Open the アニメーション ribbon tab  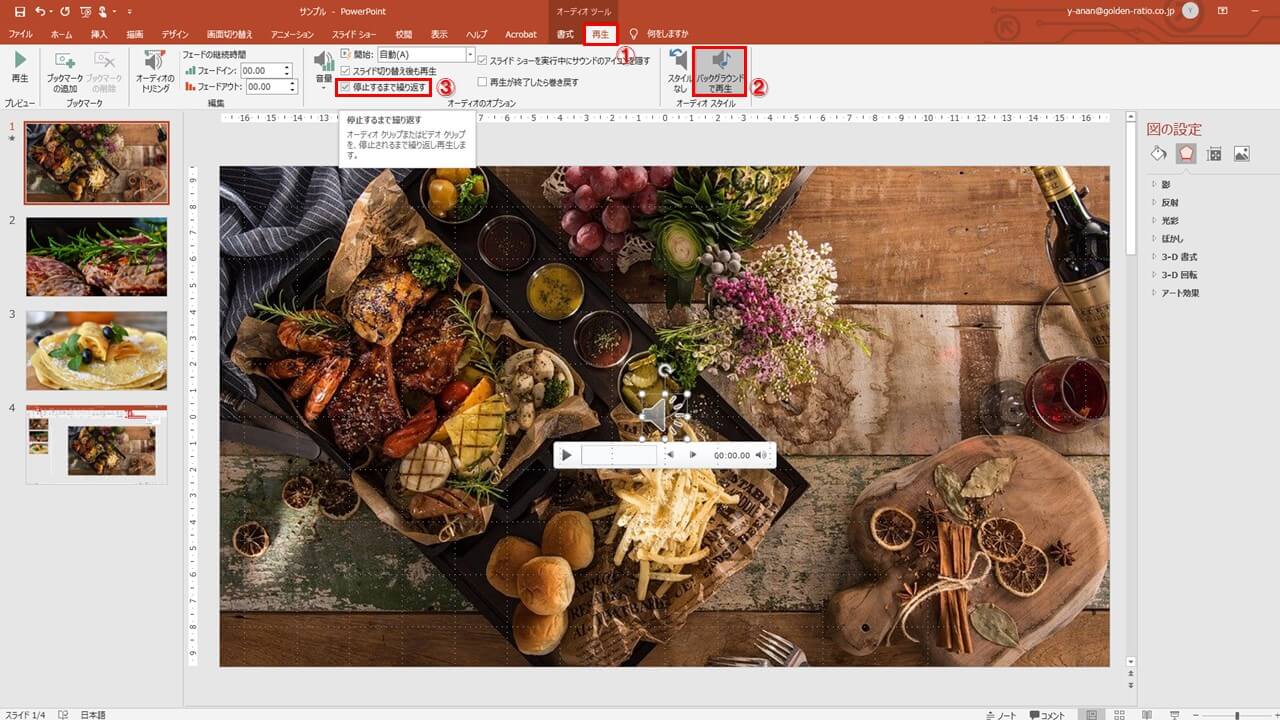click(292, 34)
